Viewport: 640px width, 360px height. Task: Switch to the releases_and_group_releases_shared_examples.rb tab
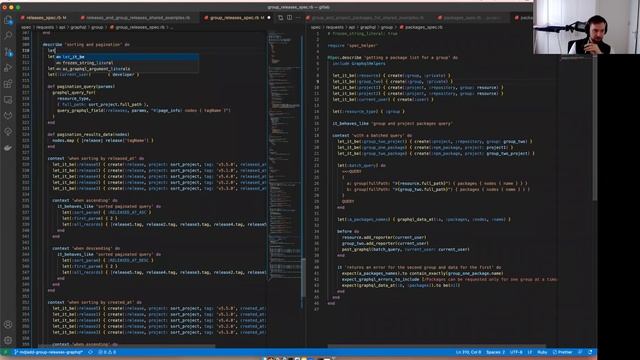135,18
